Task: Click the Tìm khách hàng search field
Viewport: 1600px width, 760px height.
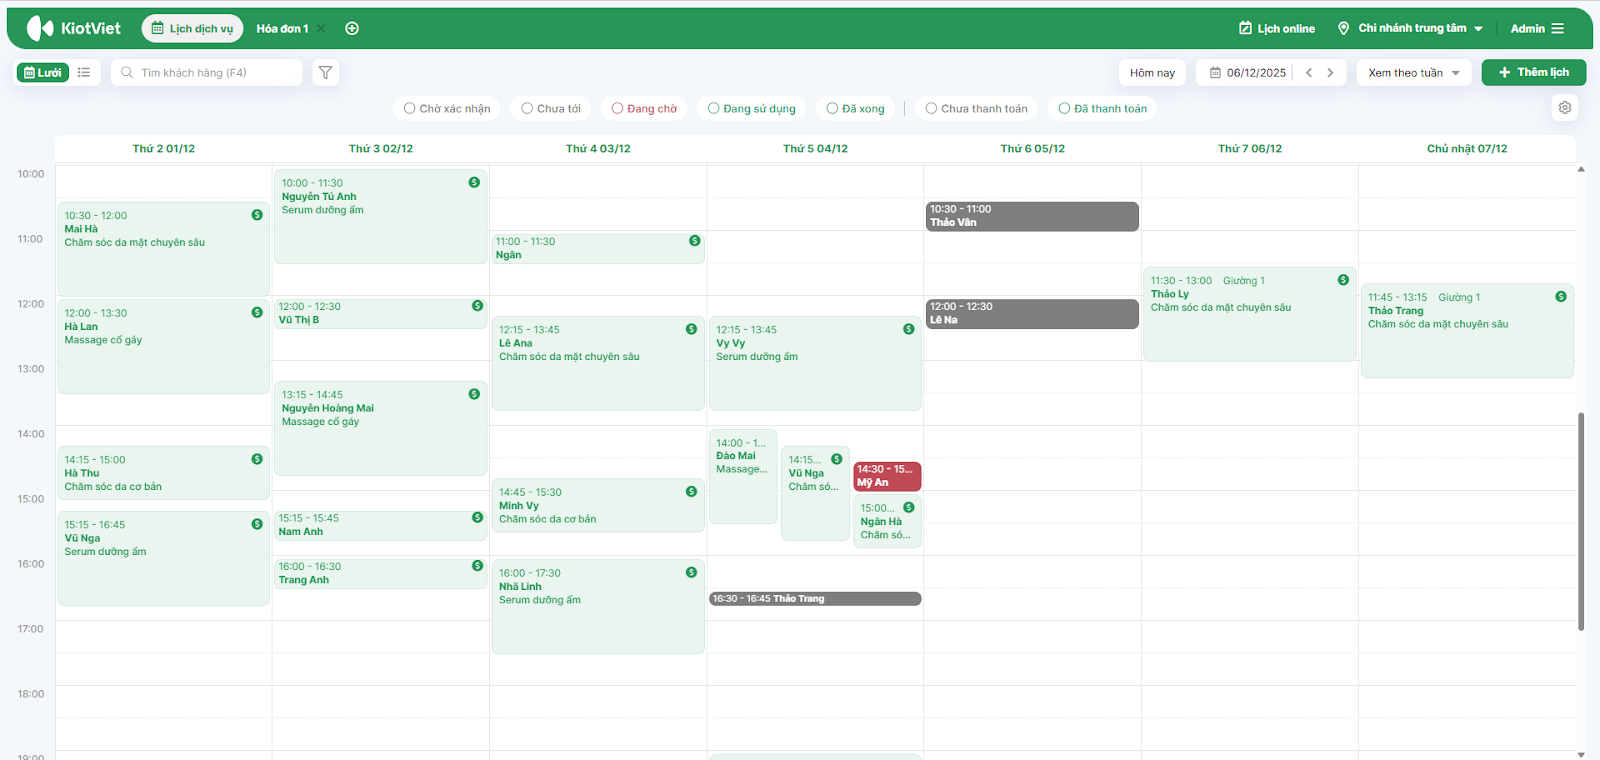Action: point(207,73)
